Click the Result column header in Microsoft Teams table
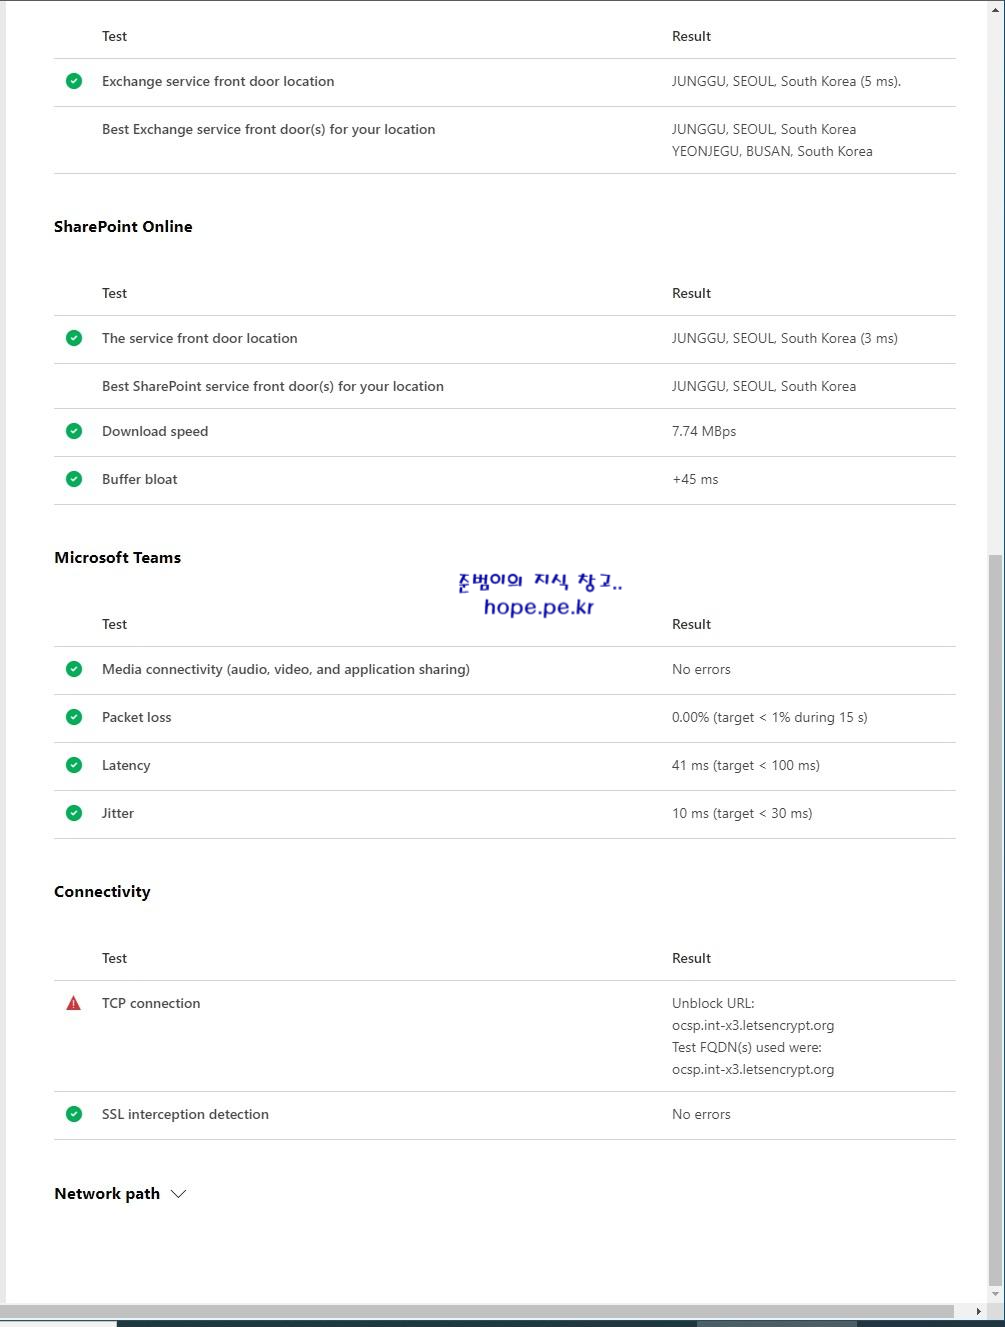 [x=691, y=624]
